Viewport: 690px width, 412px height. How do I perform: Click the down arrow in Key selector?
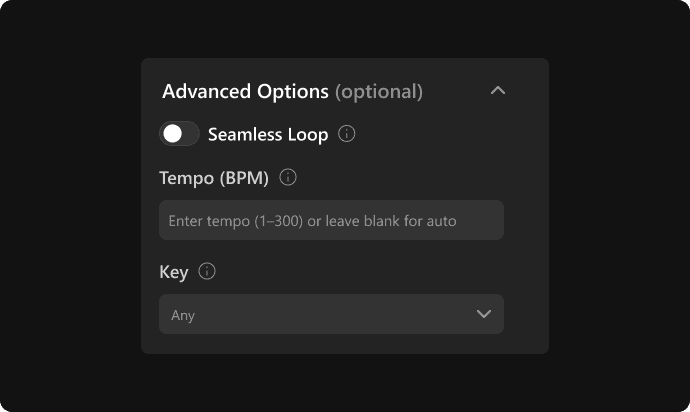point(484,314)
